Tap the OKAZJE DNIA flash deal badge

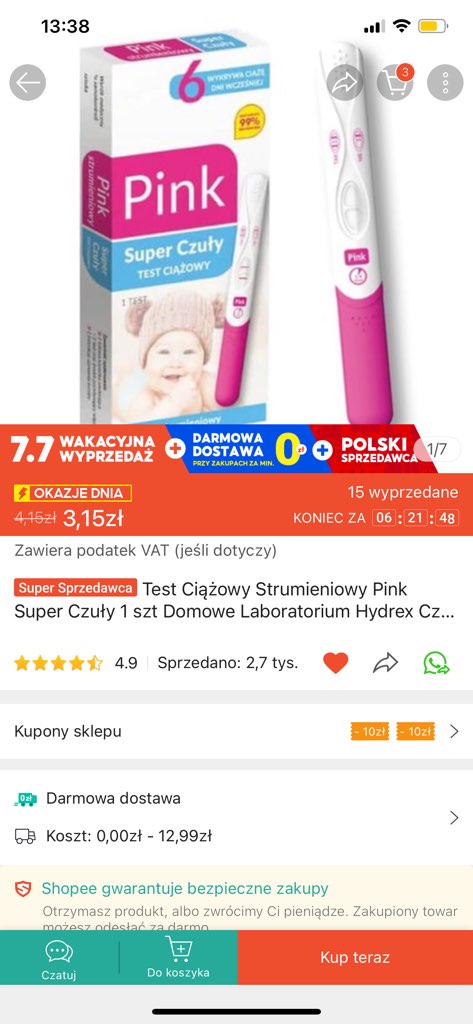pyautogui.click(x=73, y=493)
